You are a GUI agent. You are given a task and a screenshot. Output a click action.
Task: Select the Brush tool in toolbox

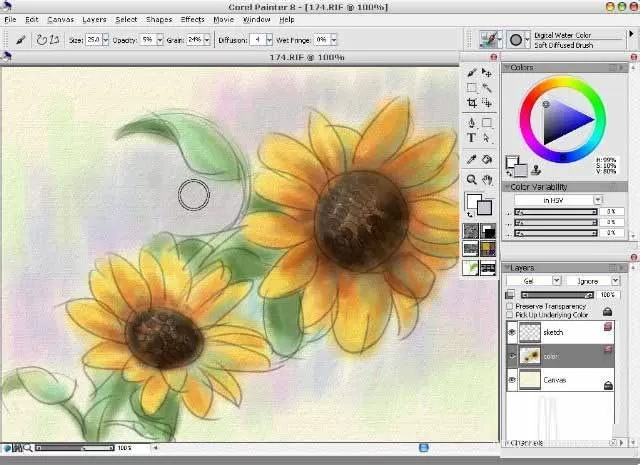point(472,73)
